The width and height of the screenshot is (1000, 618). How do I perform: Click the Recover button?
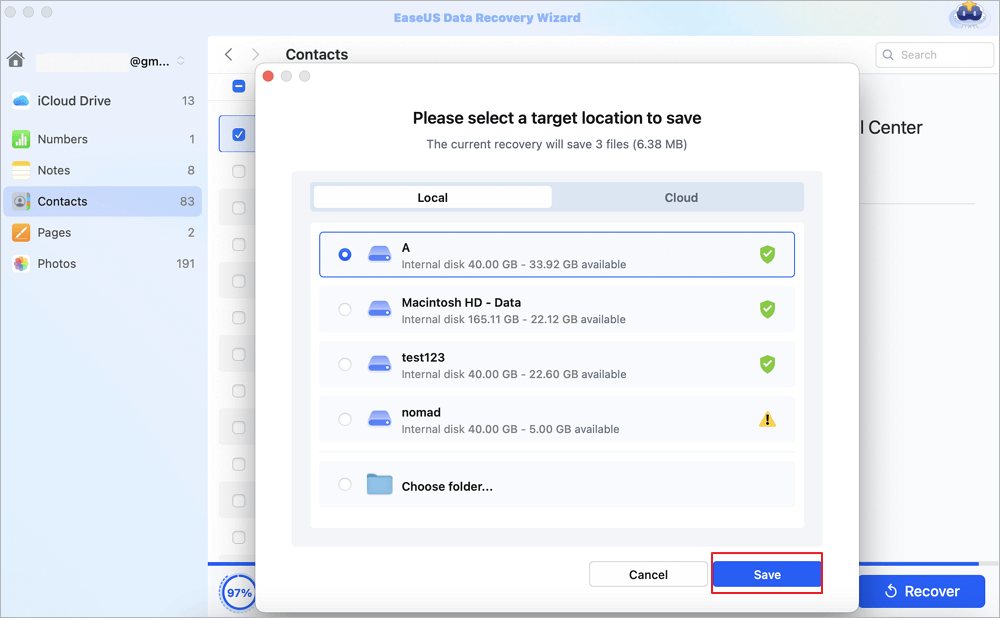coord(922,591)
